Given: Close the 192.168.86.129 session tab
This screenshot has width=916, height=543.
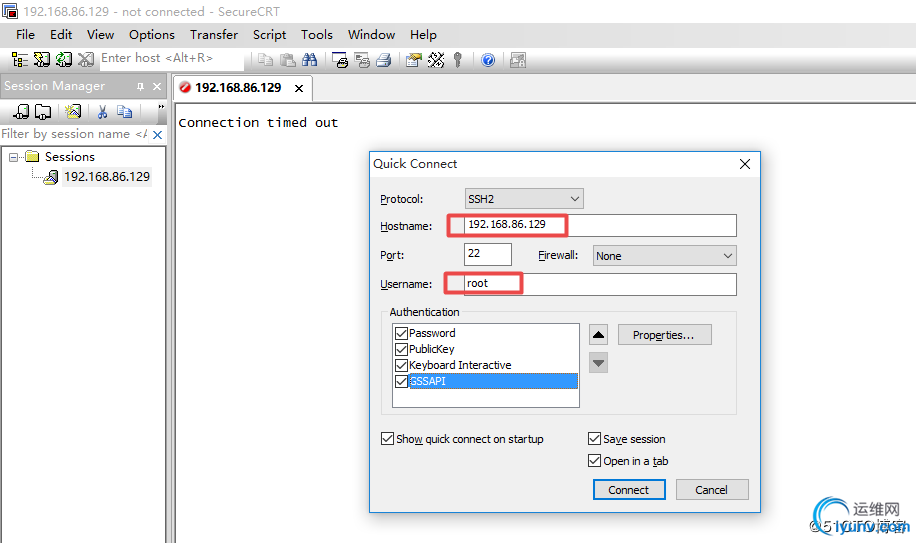Looking at the screenshot, I should [299, 88].
